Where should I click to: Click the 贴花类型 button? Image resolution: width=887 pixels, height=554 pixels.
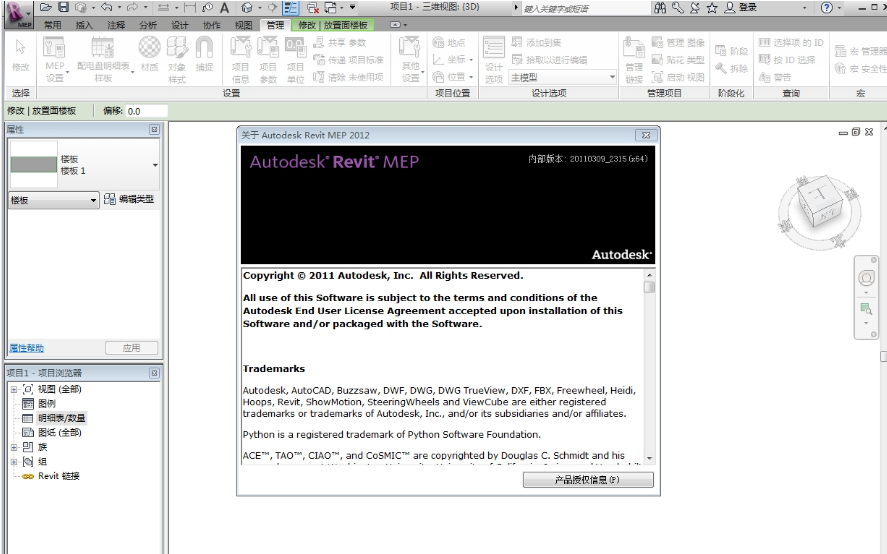678,59
